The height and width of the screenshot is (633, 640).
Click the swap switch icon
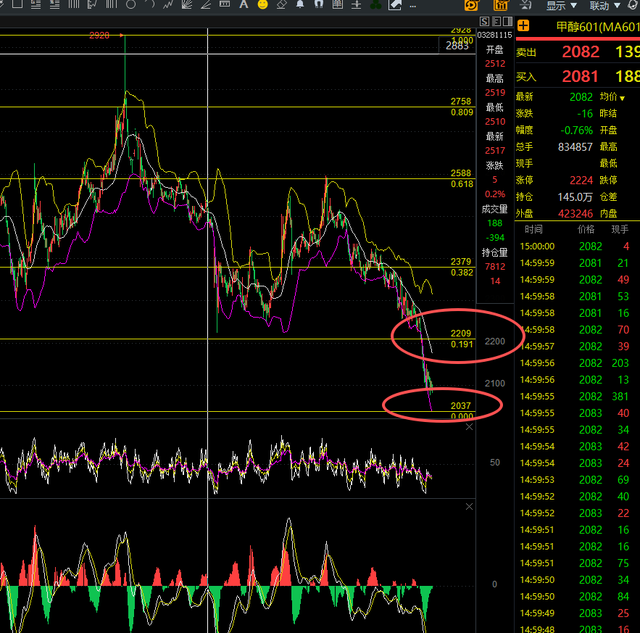[526, 5]
